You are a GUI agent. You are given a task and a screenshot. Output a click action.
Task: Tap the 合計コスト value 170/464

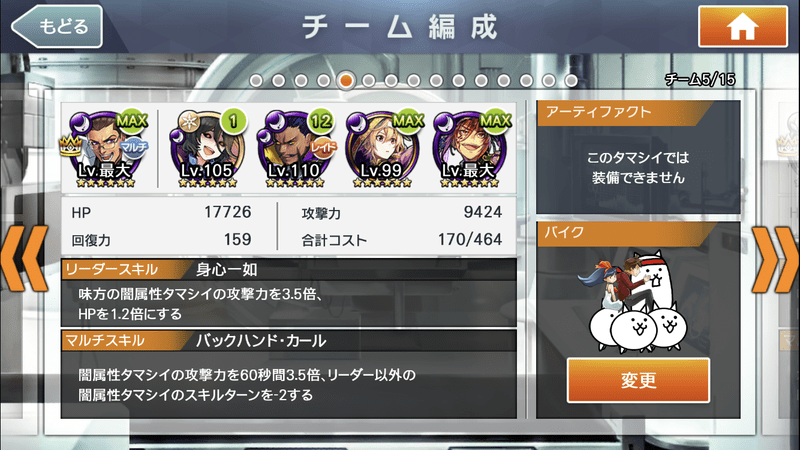click(x=469, y=239)
